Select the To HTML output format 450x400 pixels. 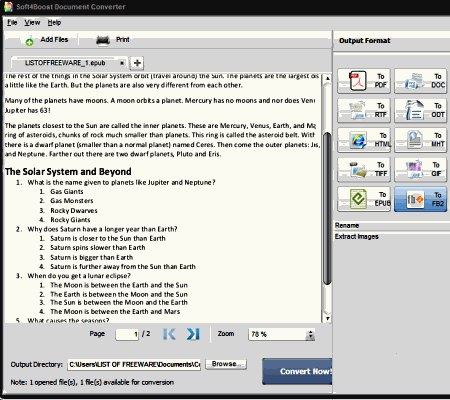(x=364, y=140)
